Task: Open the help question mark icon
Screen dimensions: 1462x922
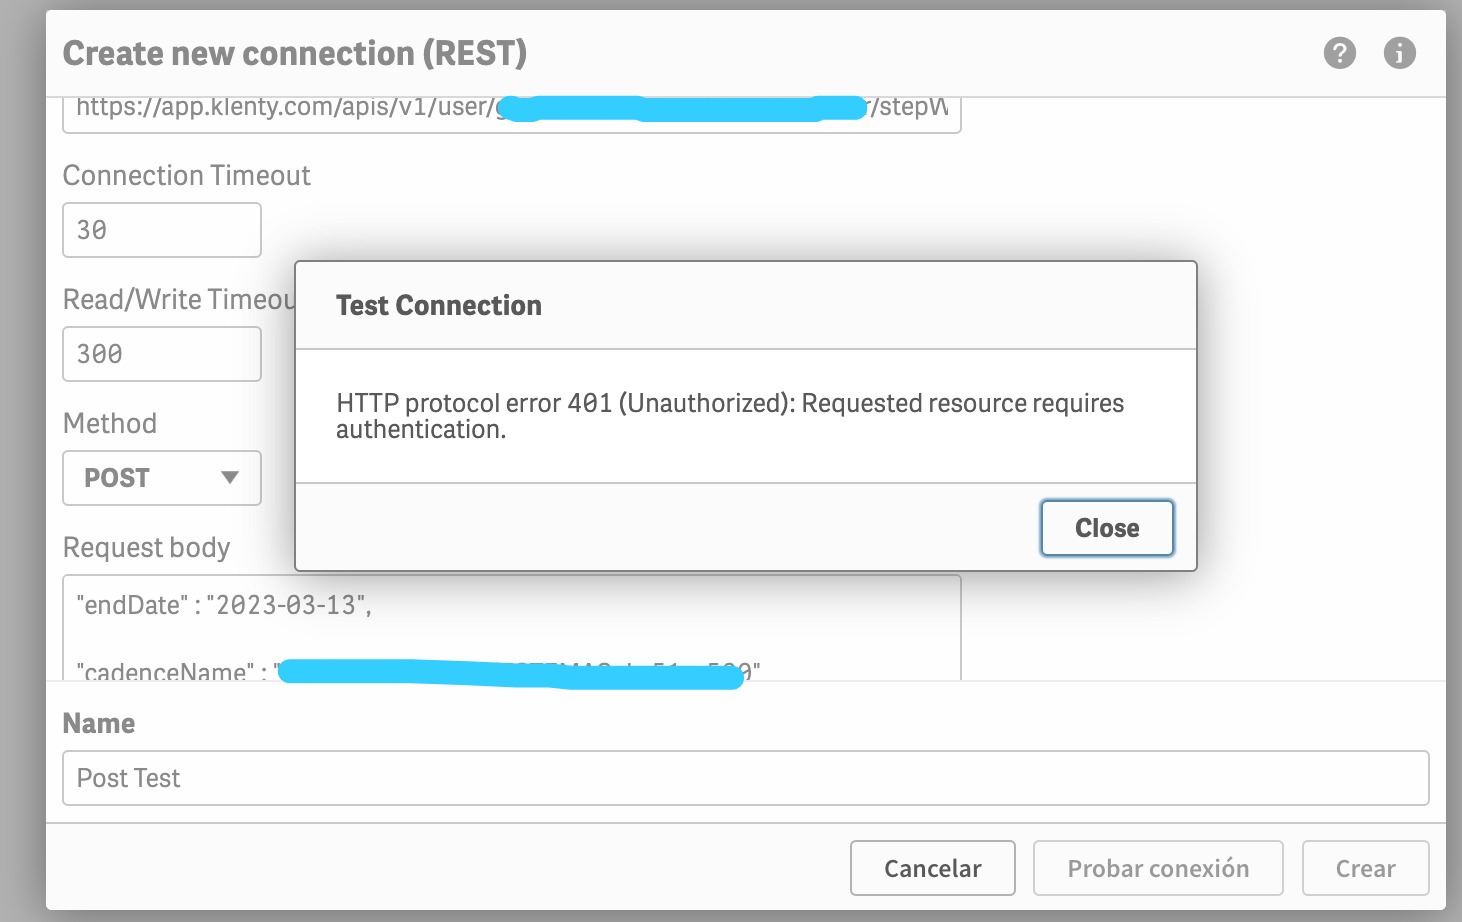Action: coord(1339,53)
